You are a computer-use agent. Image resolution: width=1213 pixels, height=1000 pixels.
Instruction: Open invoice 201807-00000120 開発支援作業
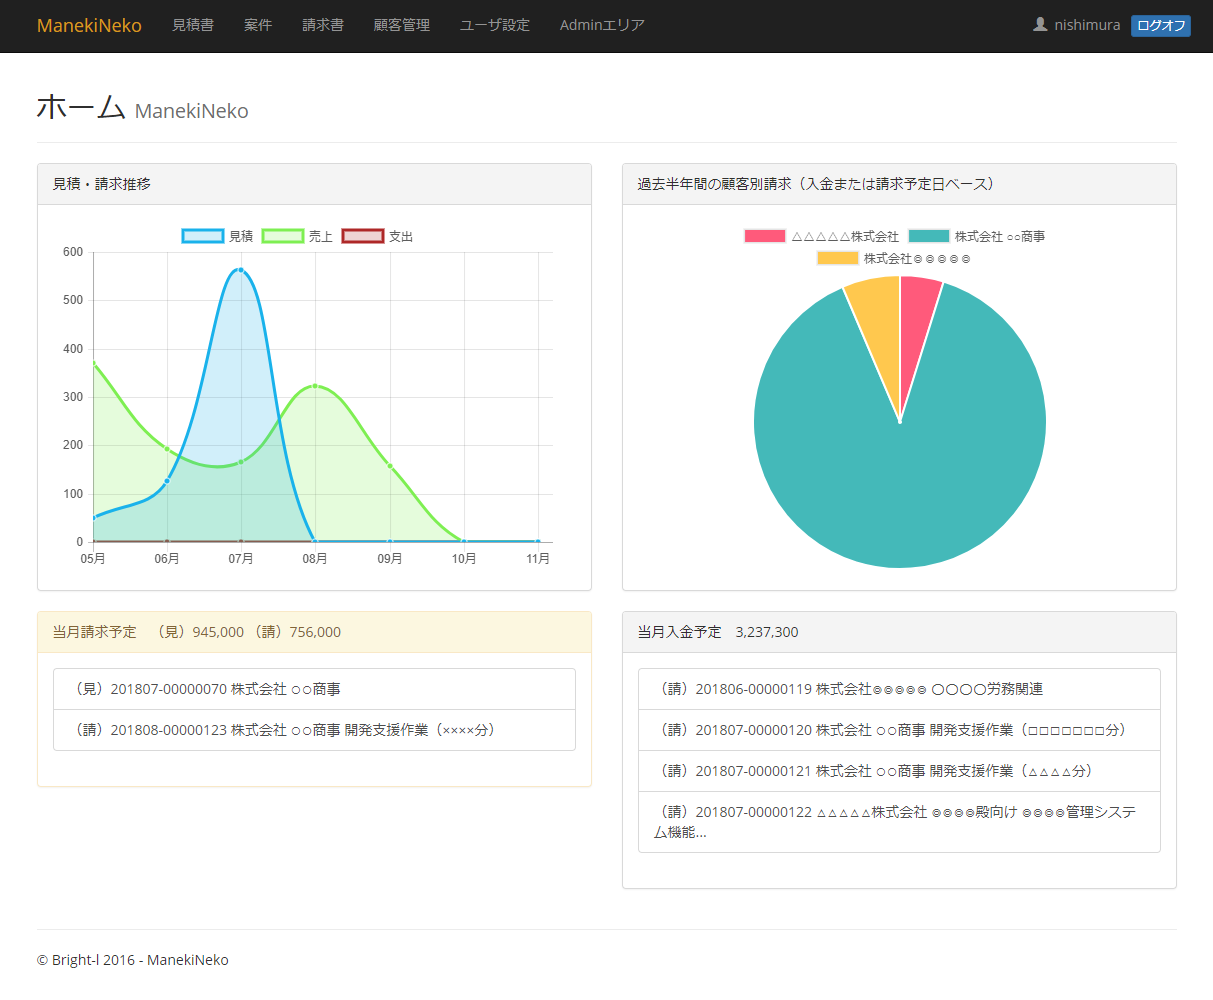(x=899, y=730)
